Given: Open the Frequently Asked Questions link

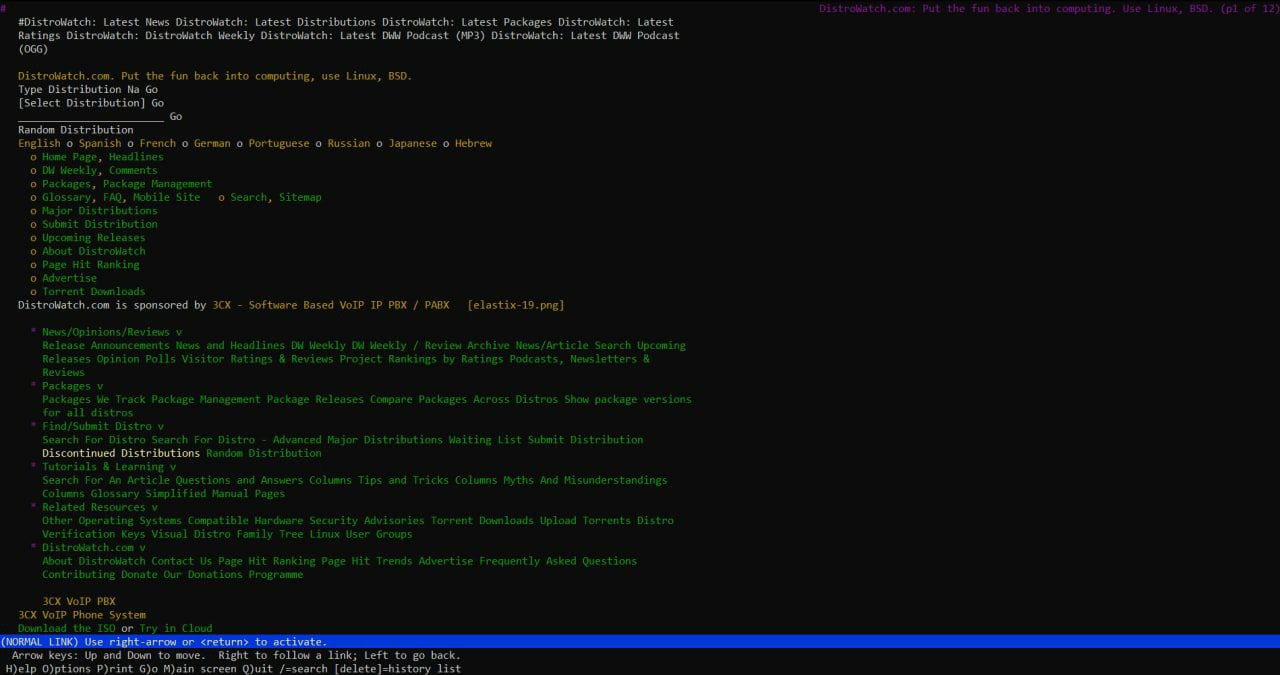Looking at the screenshot, I should [558, 561].
